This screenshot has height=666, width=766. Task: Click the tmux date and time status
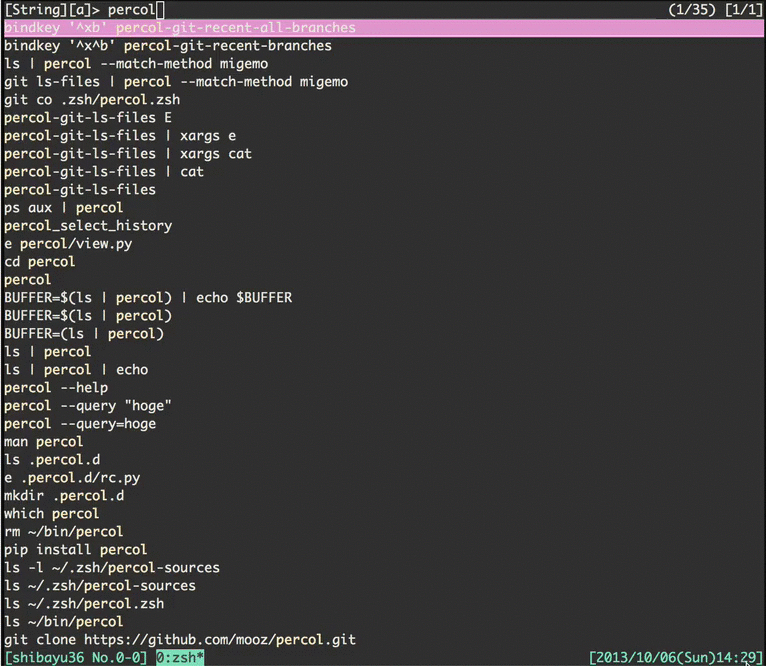coord(676,658)
